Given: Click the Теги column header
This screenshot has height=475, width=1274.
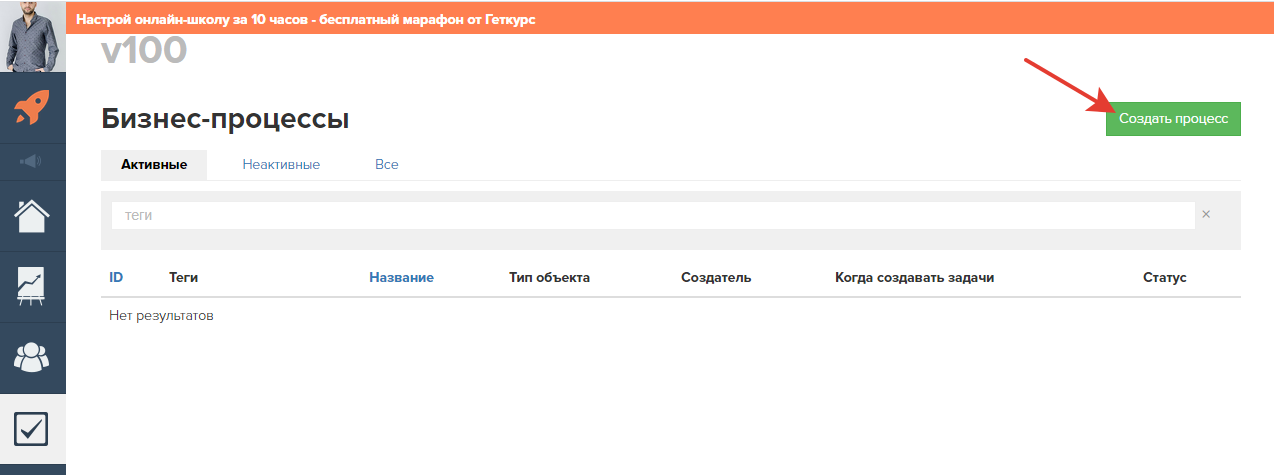Looking at the screenshot, I should (186, 277).
